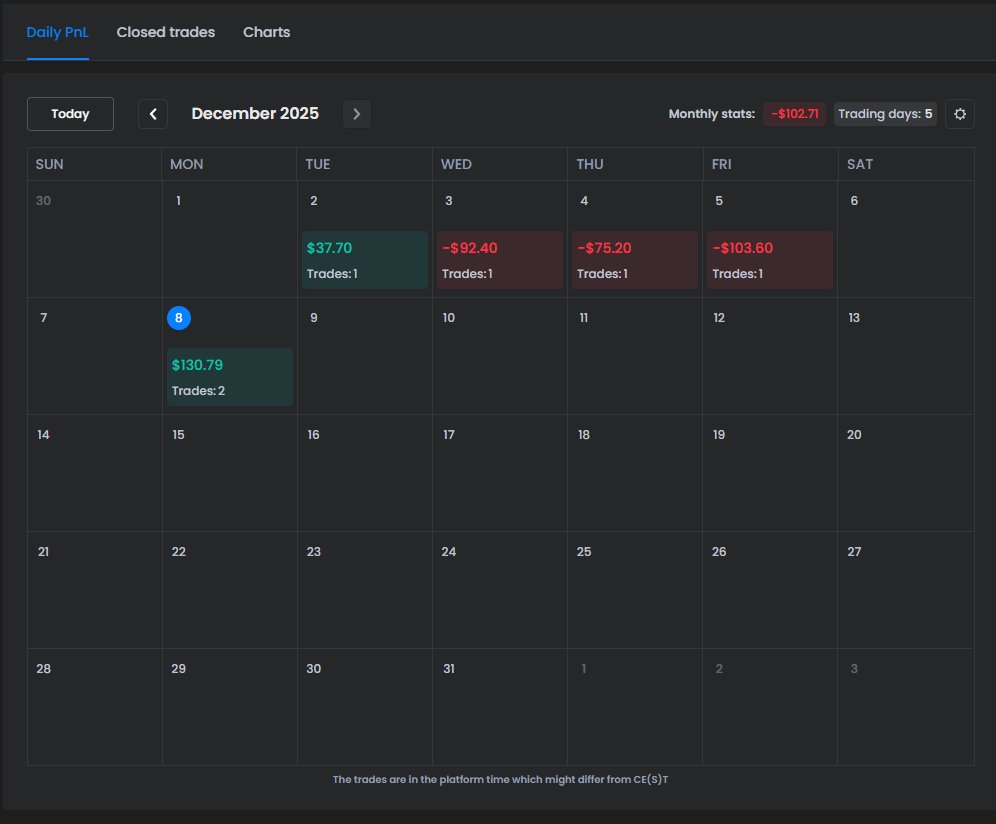Select day 29 in the calendar
This screenshot has width=996, height=824.
tap(178, 668)
